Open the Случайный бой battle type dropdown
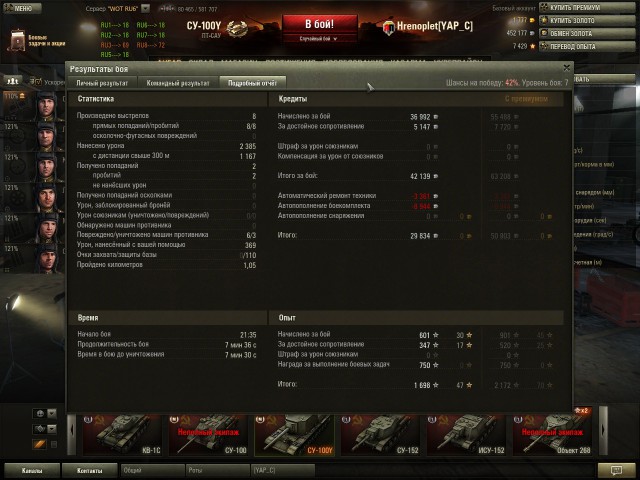The image size is (640, 480). (x=318, y=39)
